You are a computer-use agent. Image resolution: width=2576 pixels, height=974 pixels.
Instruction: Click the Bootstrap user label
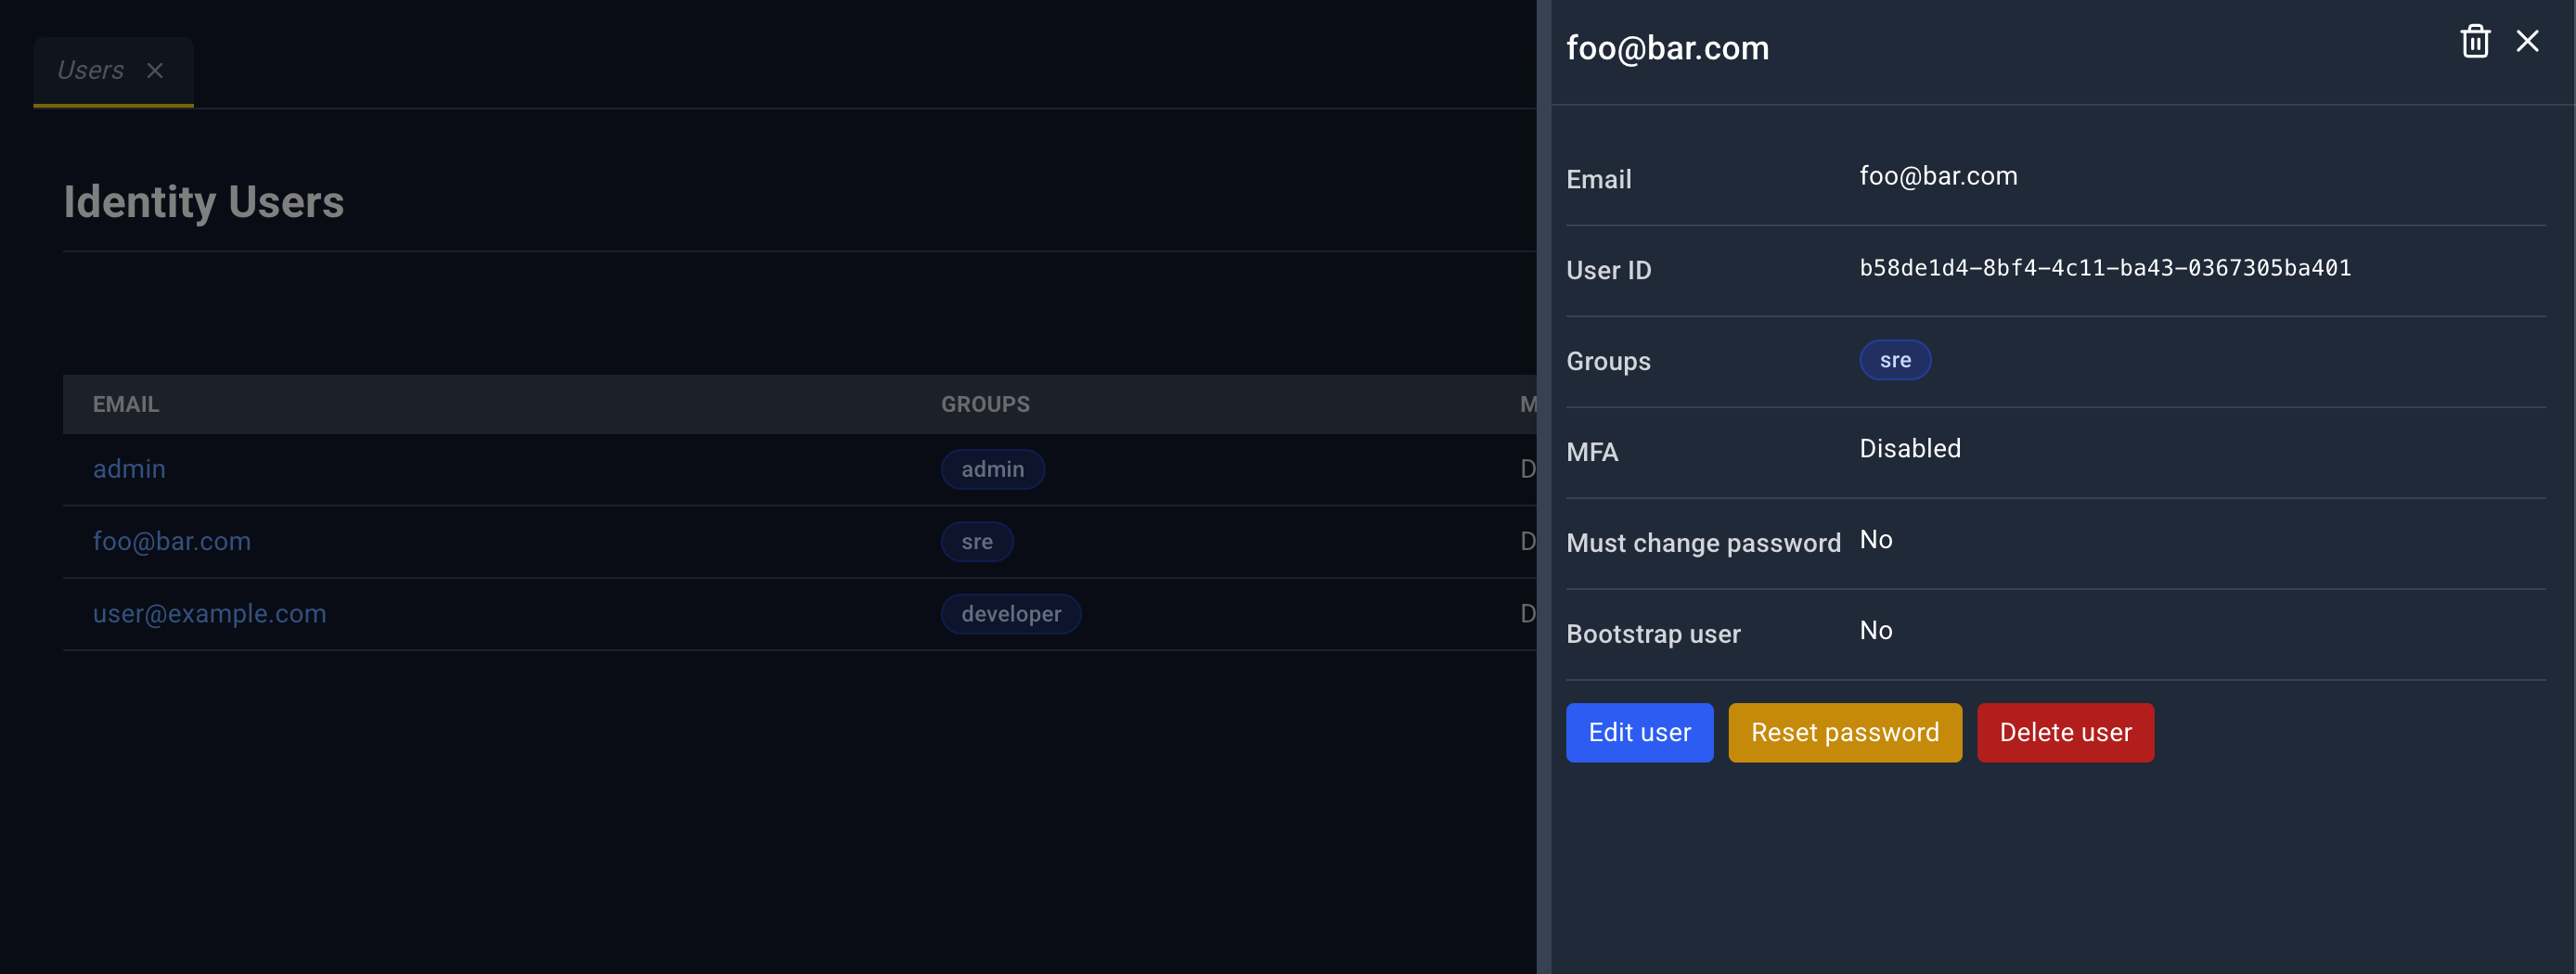(1653, 634)
